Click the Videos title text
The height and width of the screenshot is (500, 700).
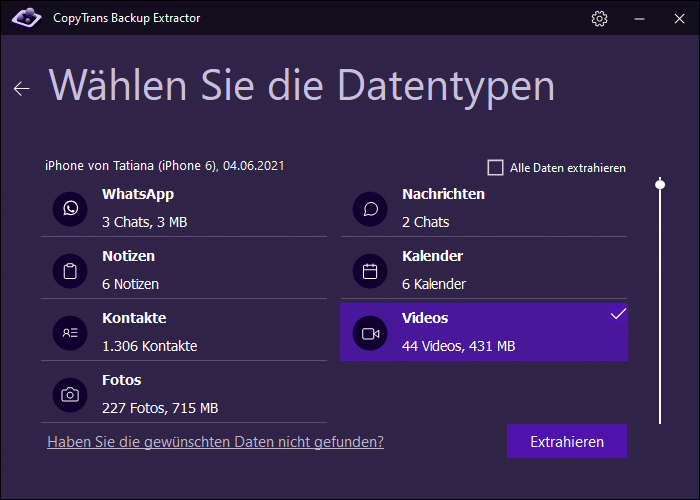tap(425, 318)
